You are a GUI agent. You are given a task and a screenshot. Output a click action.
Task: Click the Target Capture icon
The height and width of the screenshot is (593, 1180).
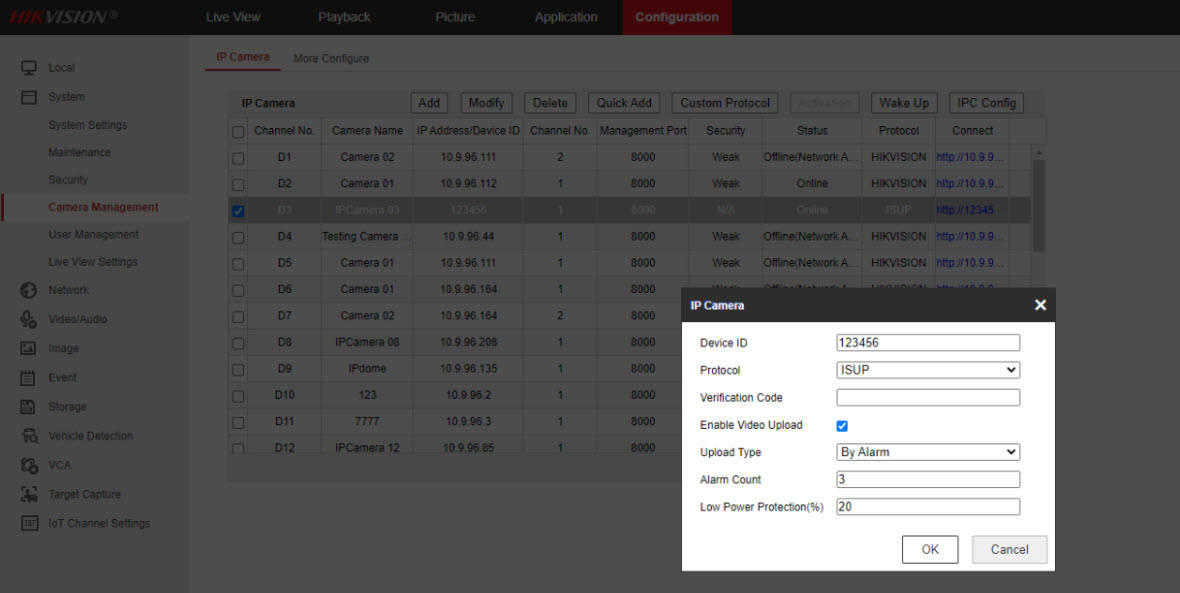click(x=29, y=494)
